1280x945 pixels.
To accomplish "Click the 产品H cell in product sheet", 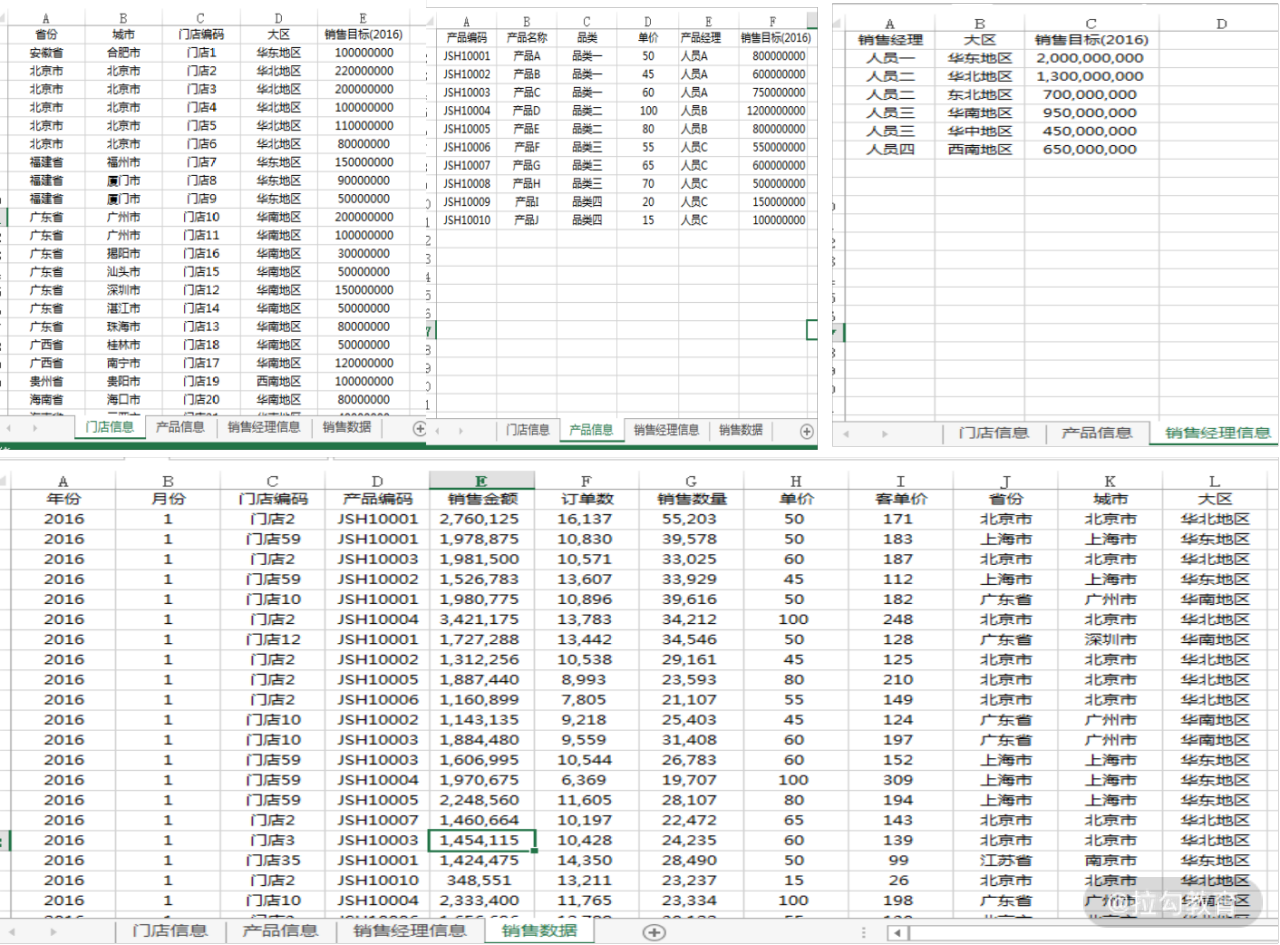I will coord(527,184).
